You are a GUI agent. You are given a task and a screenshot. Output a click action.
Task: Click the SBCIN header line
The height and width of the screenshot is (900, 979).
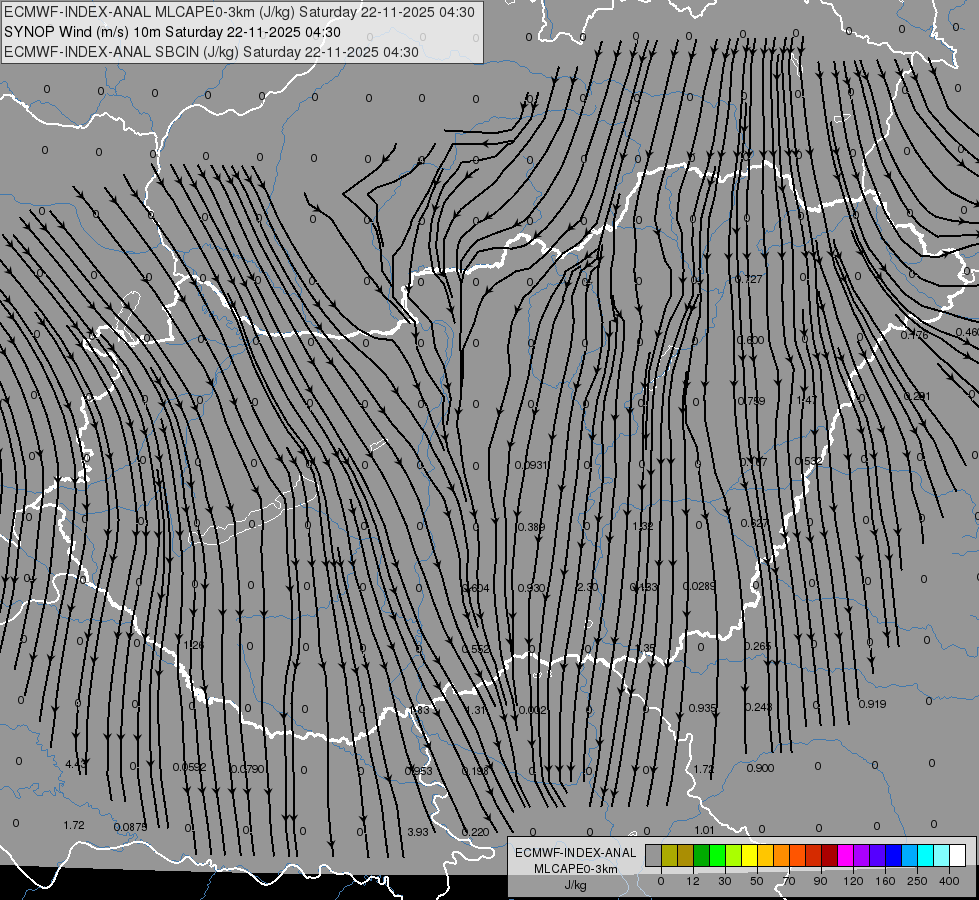point(211,51)
